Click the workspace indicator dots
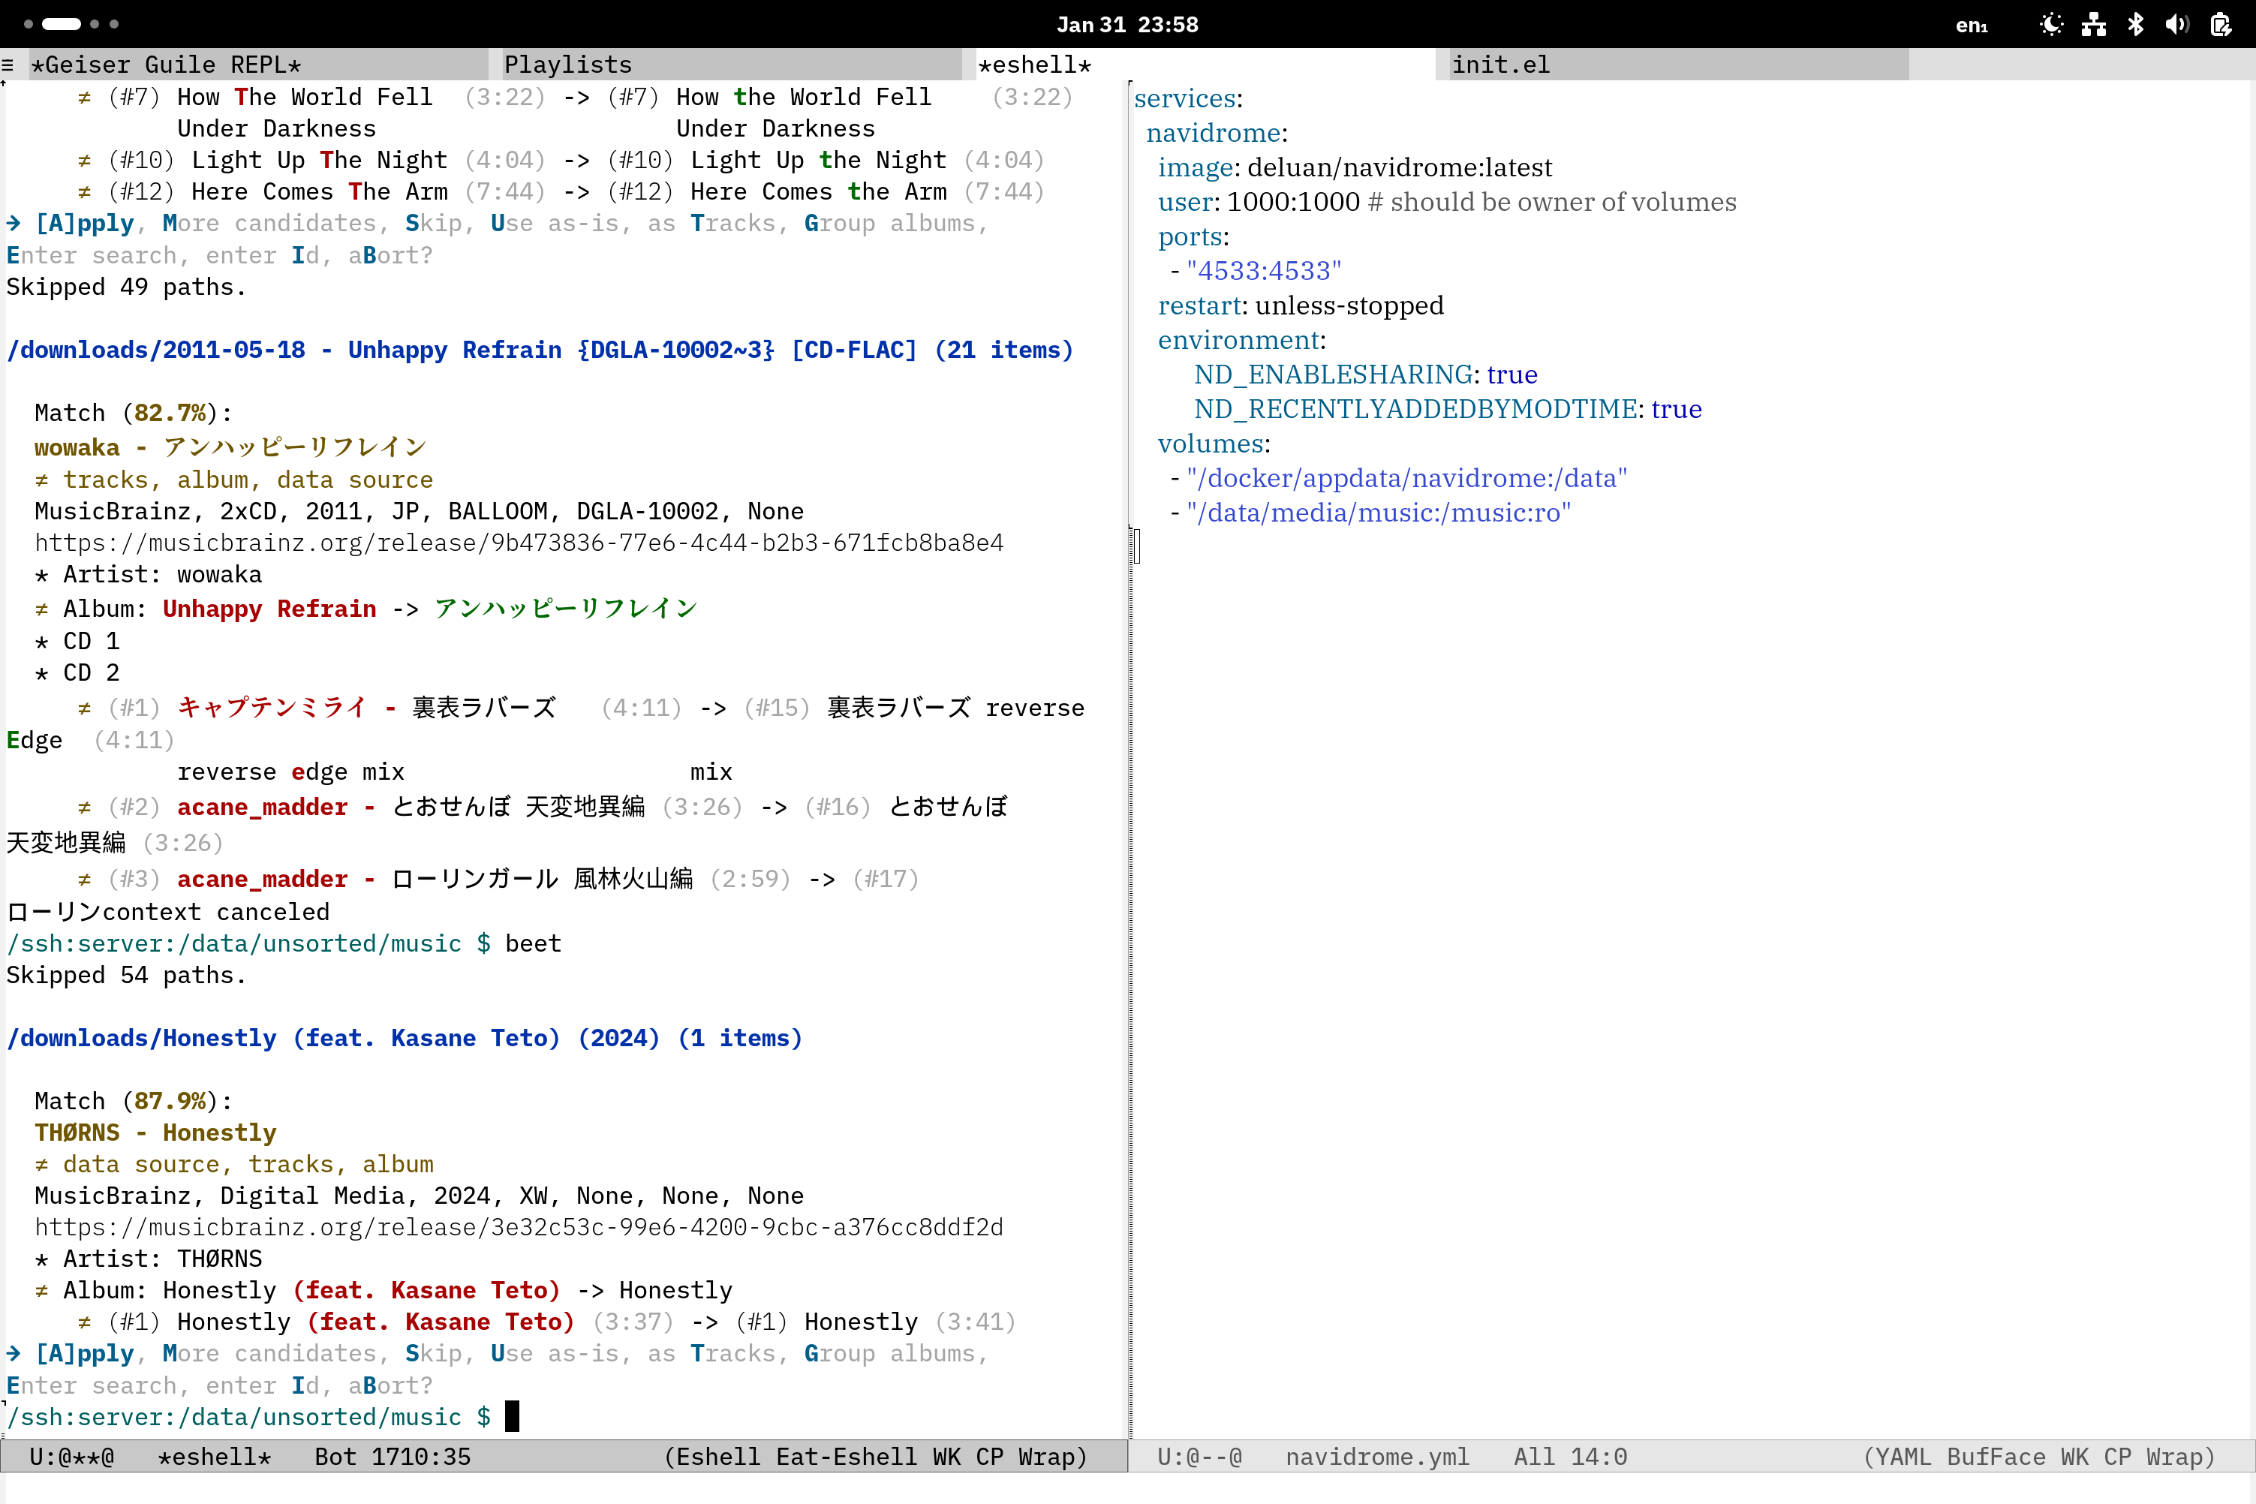Image resolution: width=2256 pixels, height=1504 pixels. [x=70, y=23]
